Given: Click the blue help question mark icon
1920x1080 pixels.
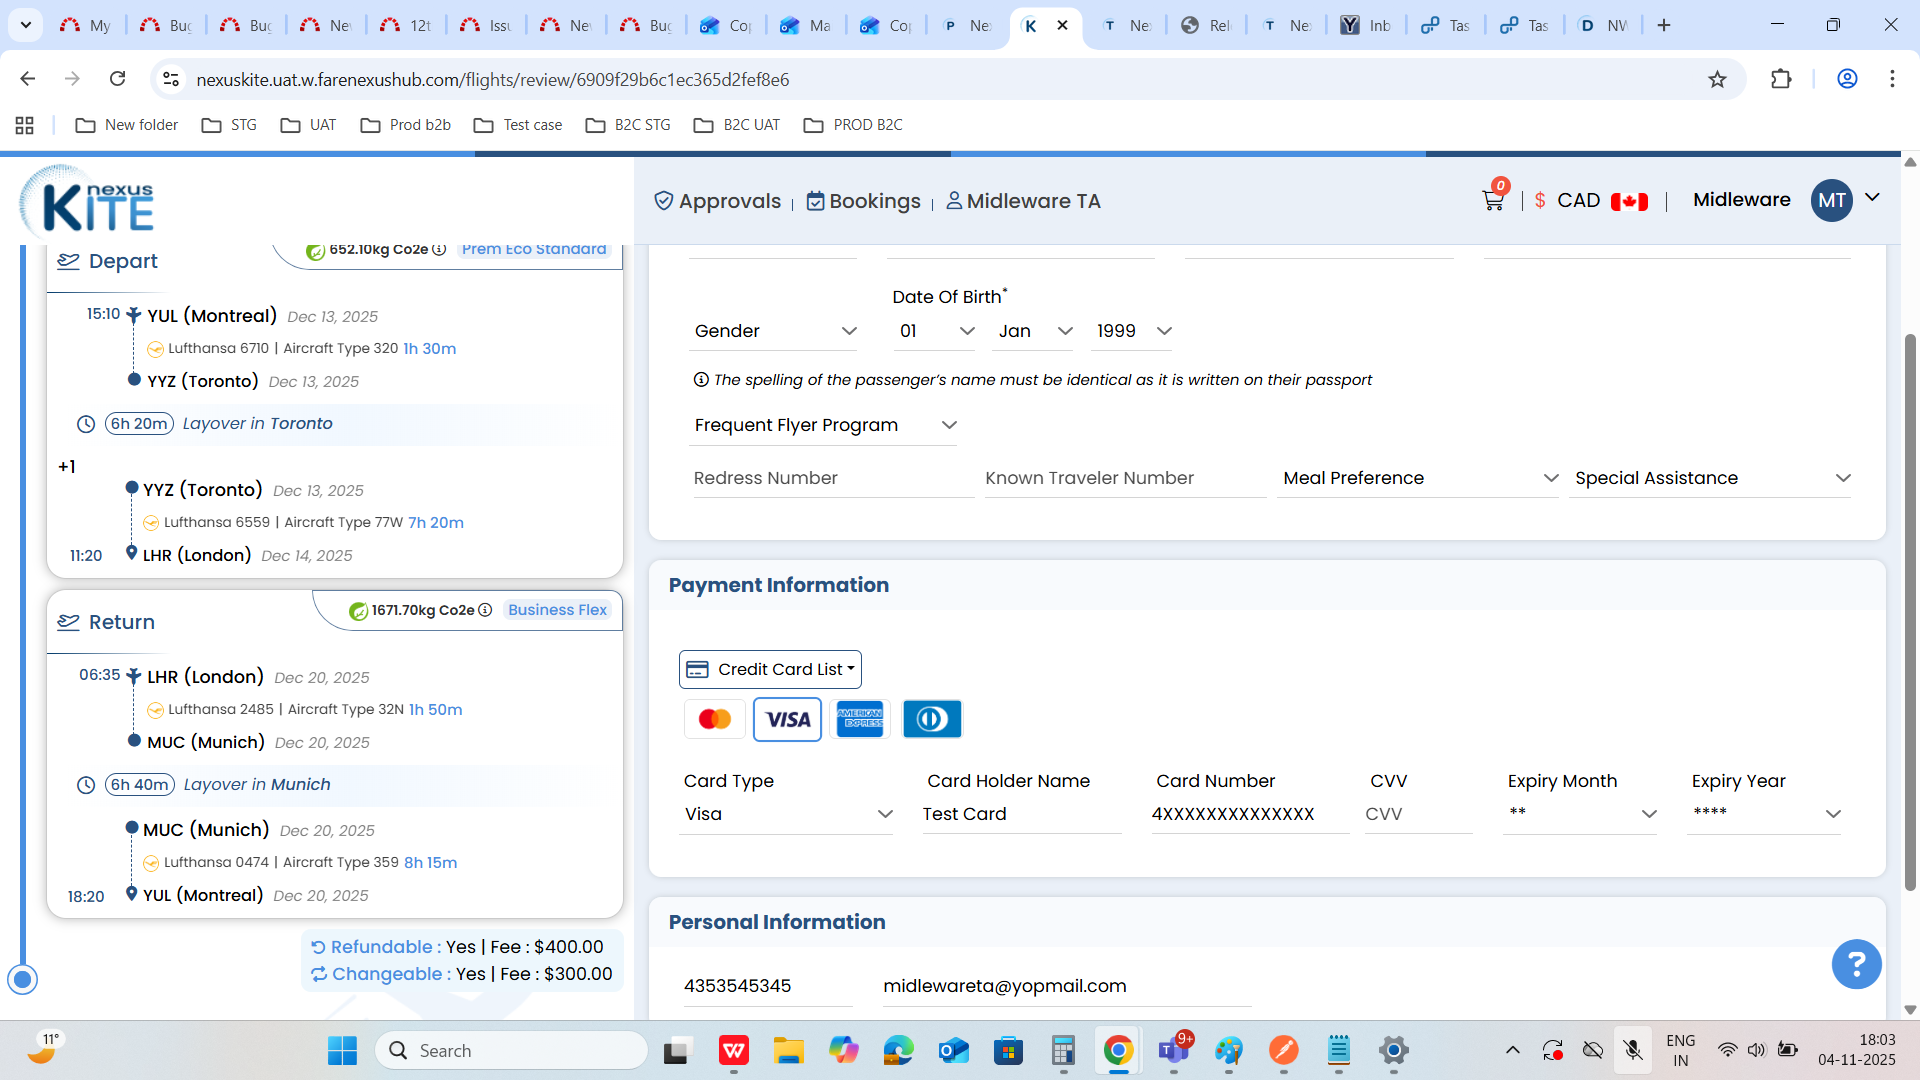Looking at the screenshot, I should [1856, 964].
